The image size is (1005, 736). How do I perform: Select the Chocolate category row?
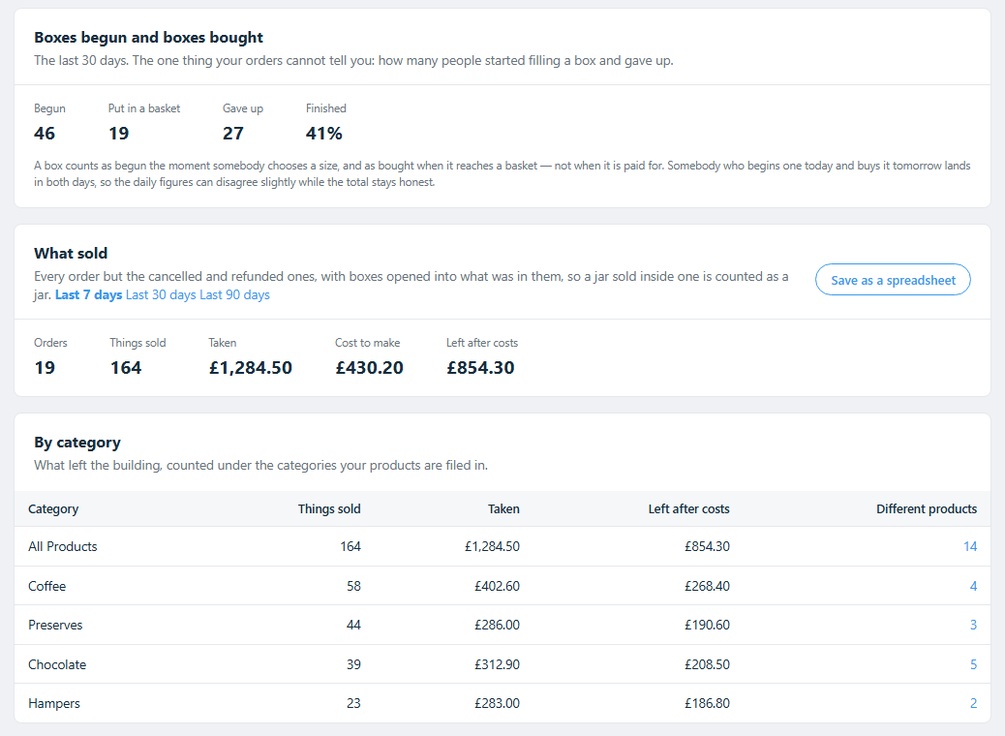point(502,664)
